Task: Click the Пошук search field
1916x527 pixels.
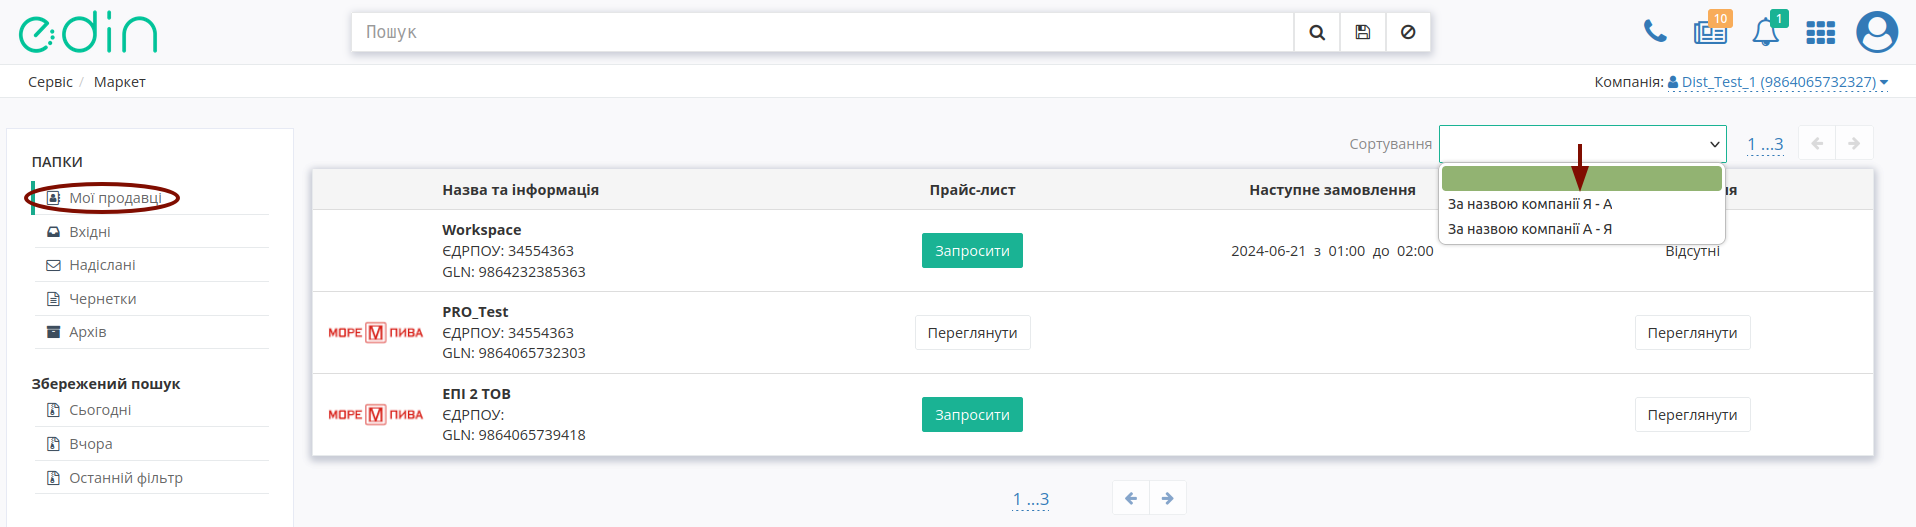Action: (822, 32)
